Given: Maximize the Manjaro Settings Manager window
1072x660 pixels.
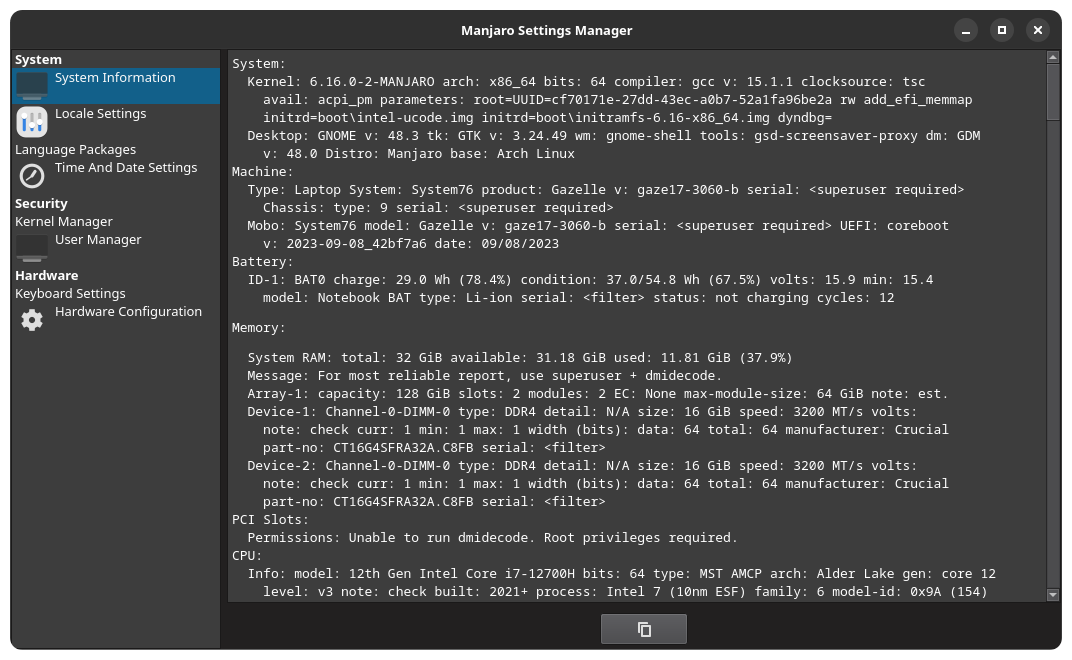Looking at the screenshot, I should point(1002,30).
